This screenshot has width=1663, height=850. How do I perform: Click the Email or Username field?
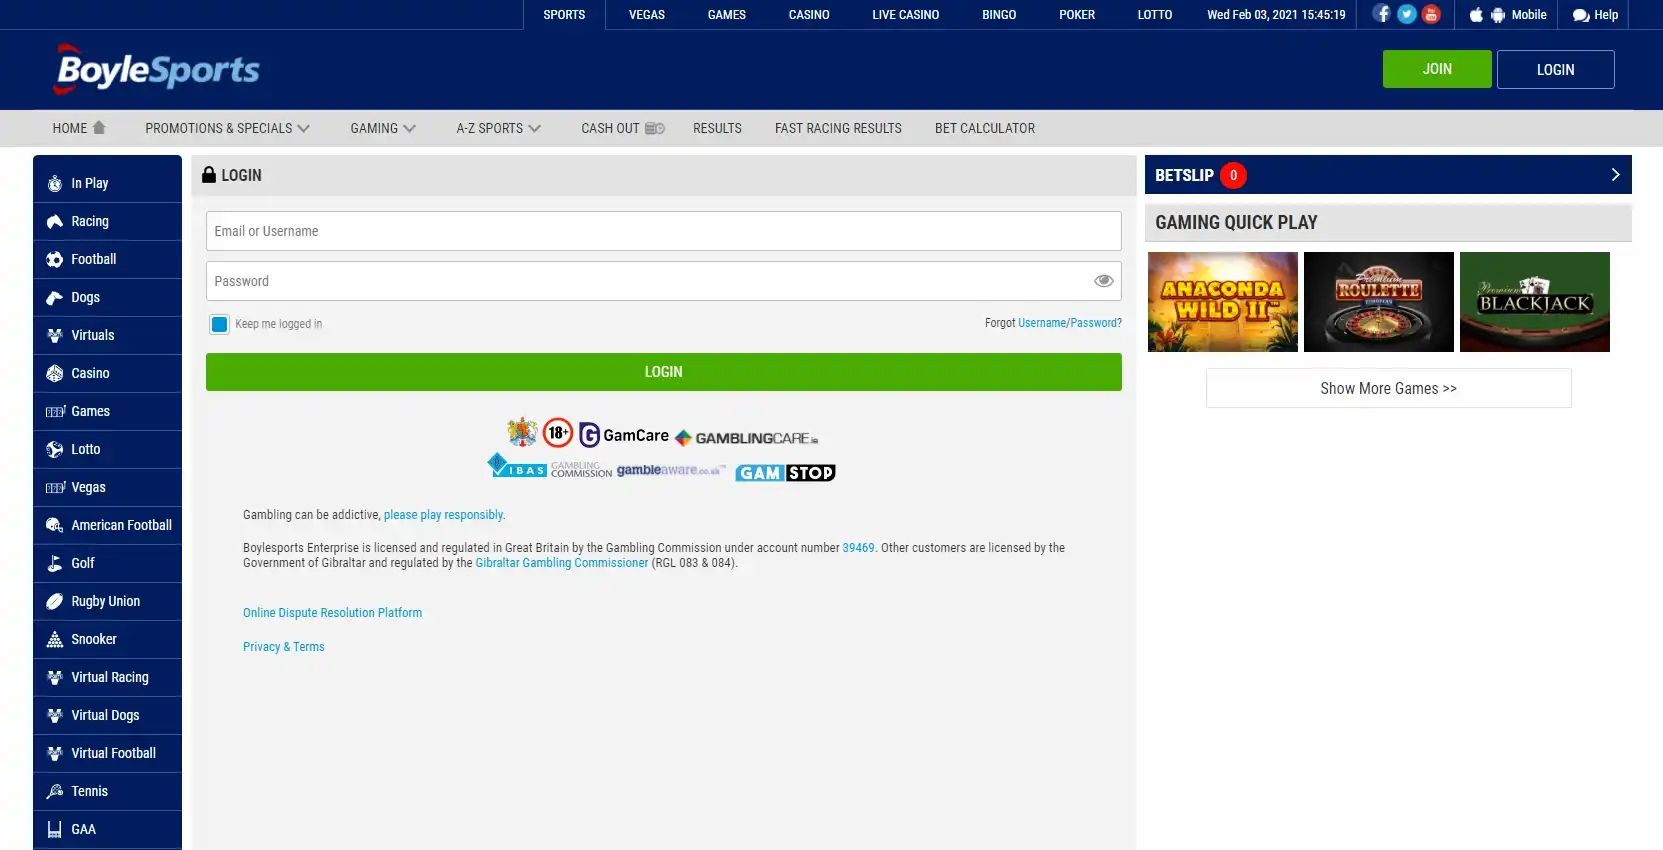click(x=663, y=231)
